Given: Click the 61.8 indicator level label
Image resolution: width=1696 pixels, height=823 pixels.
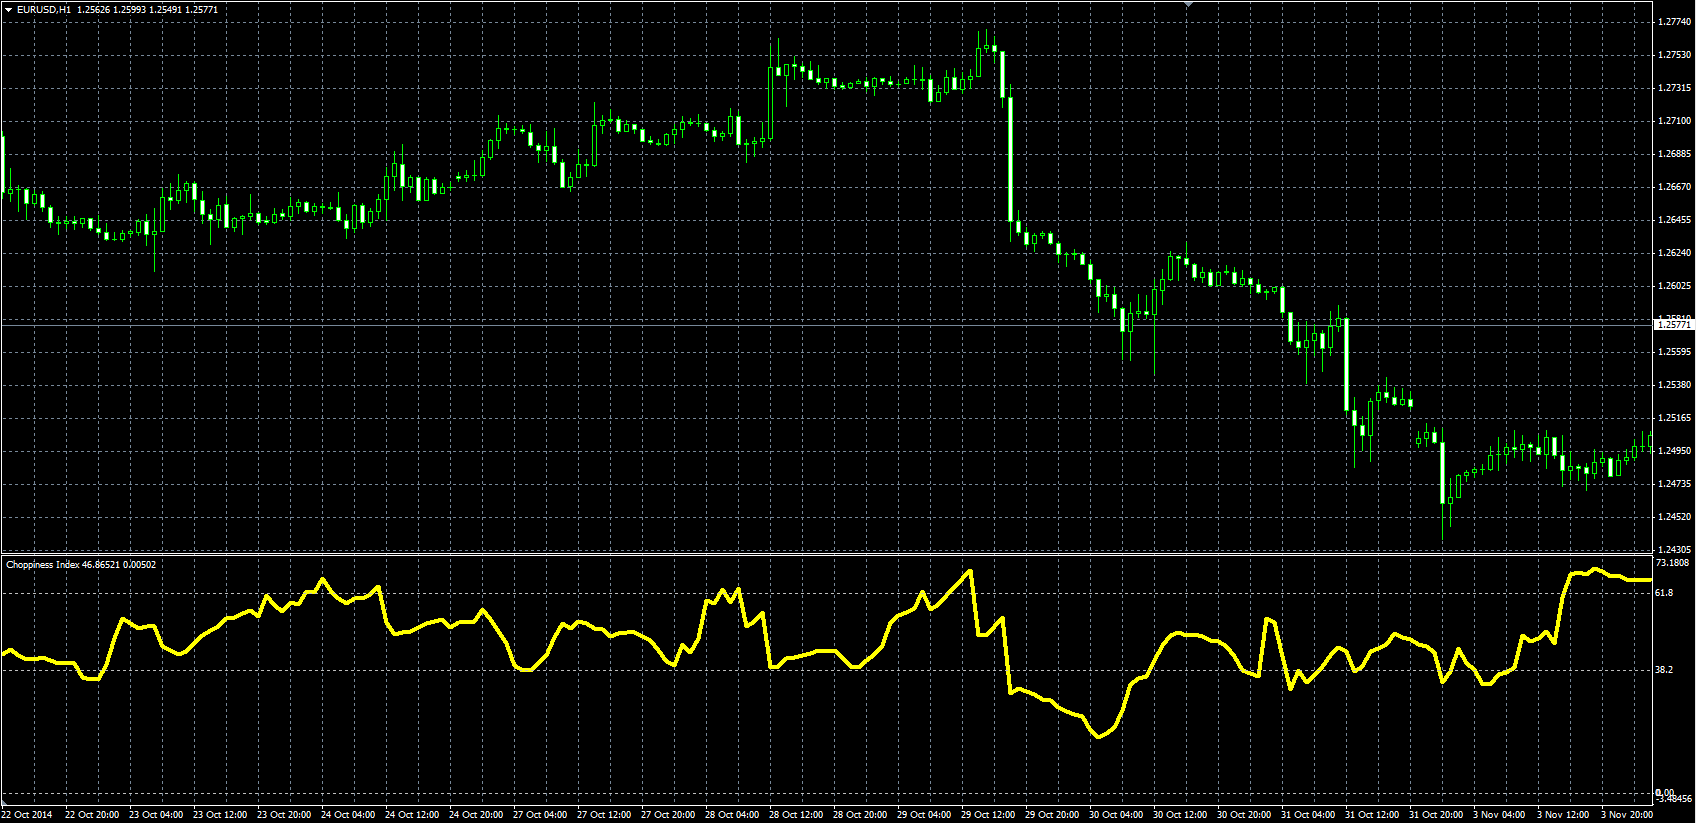Looking at the screenshot, I should tap(1664, 593).
